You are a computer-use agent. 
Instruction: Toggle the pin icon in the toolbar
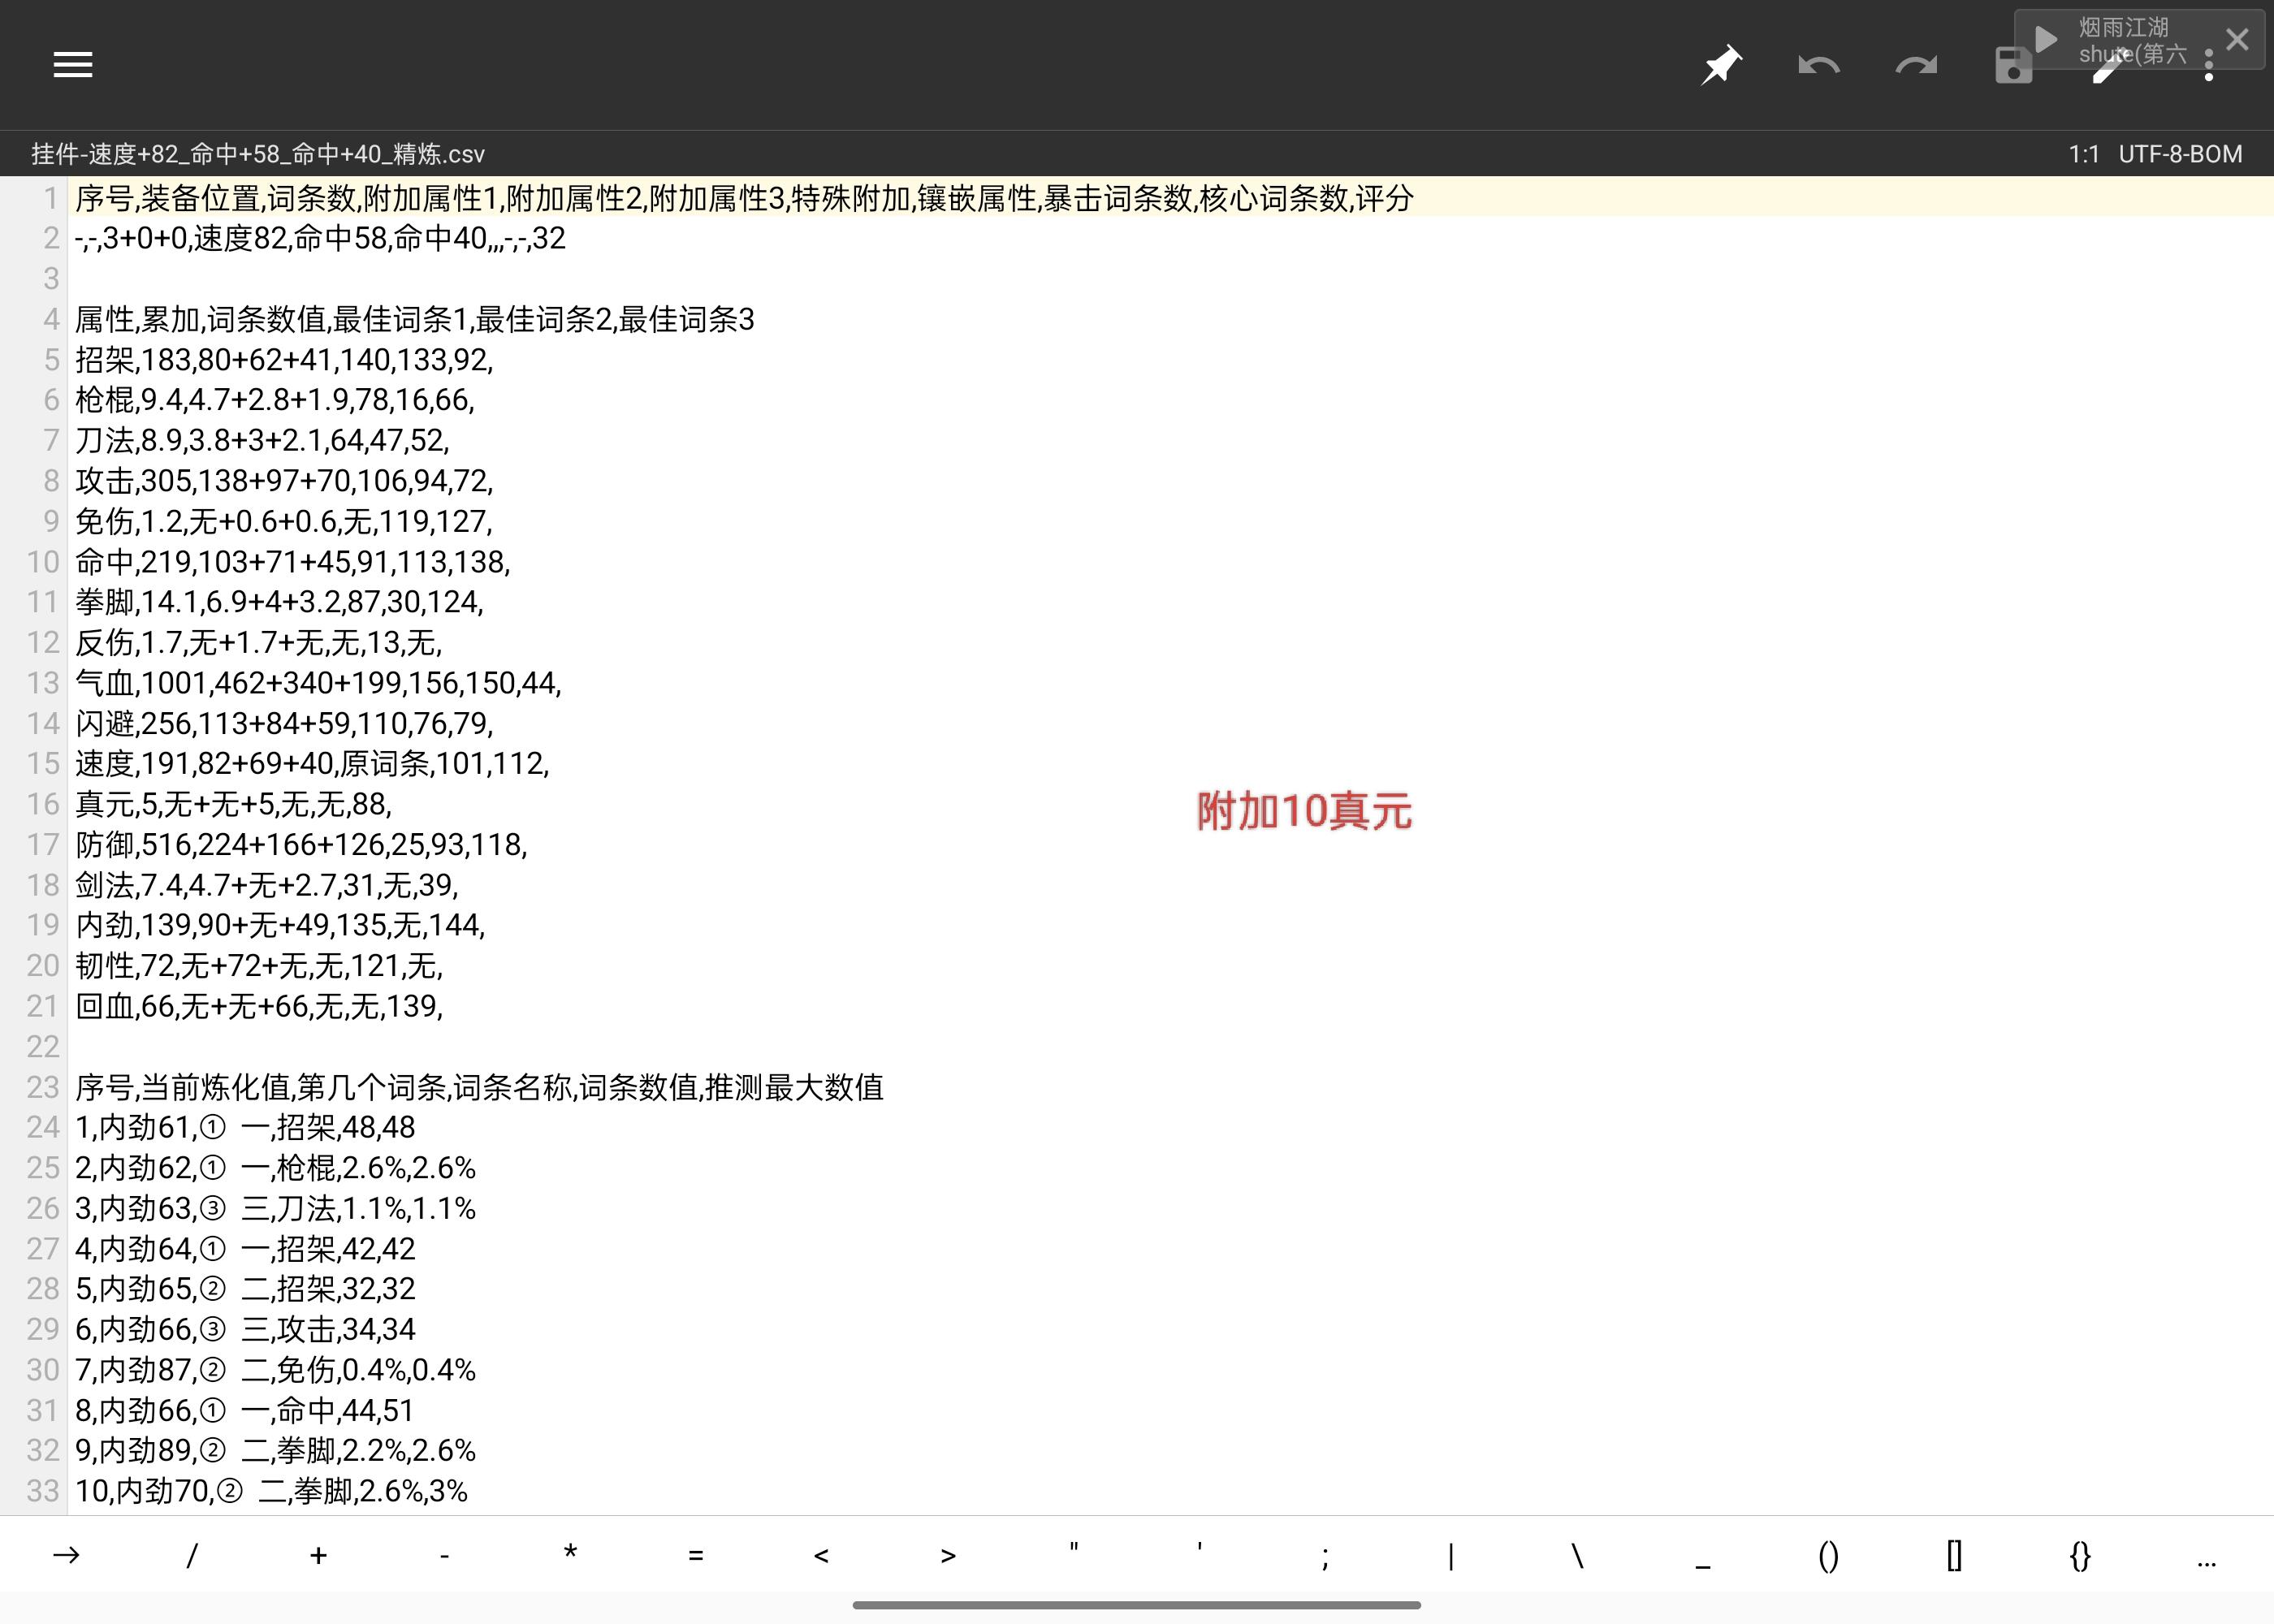coord(1721,66)
